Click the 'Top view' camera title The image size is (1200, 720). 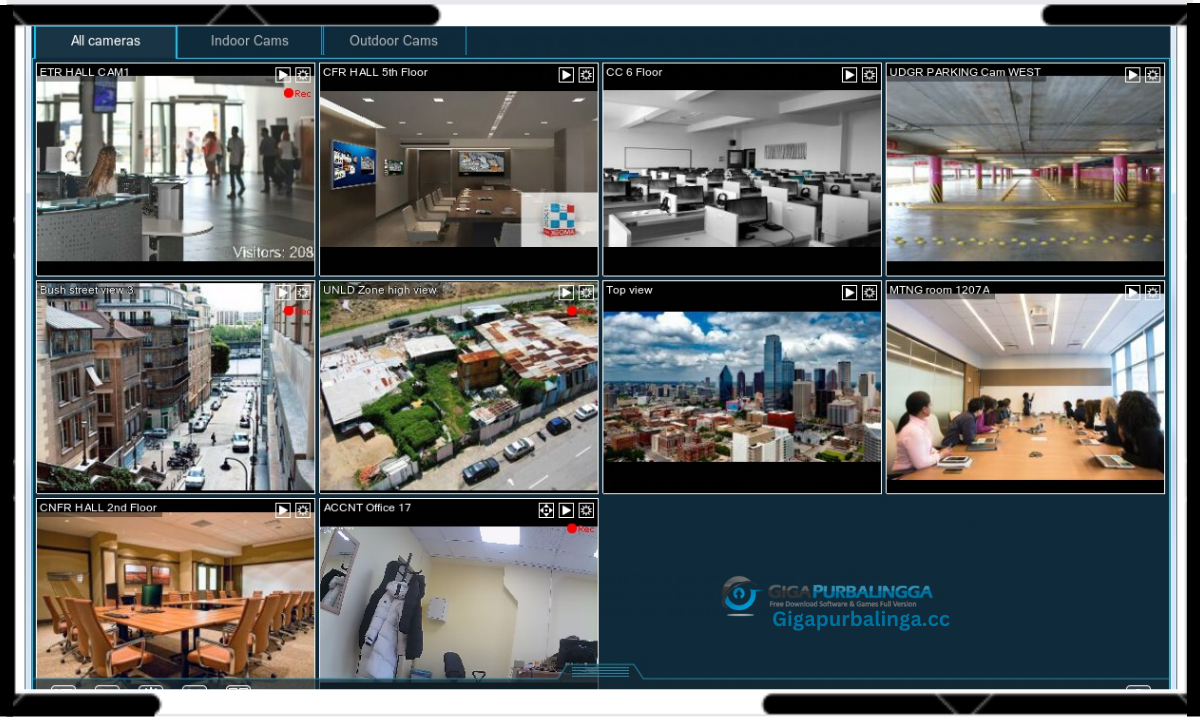point(629,290)
